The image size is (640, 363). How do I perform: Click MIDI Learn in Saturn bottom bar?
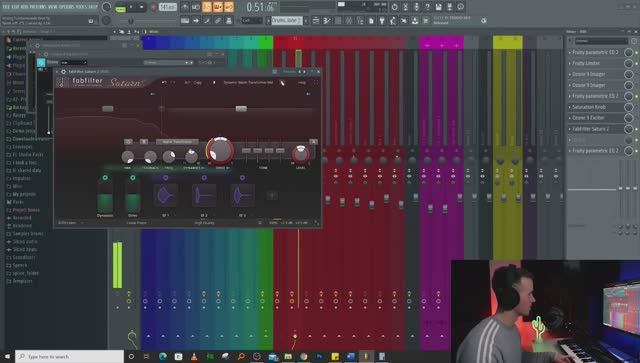click(67, 223)
